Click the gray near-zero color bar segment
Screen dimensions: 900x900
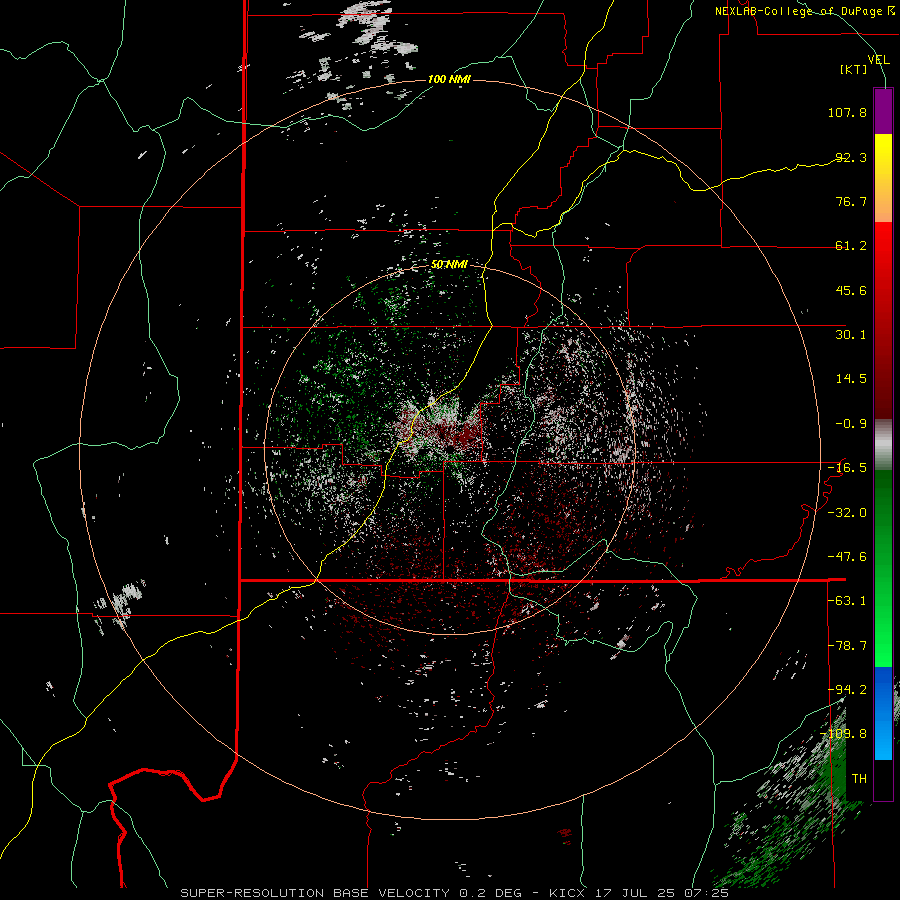pyautogui.click(x=883, y=445)
